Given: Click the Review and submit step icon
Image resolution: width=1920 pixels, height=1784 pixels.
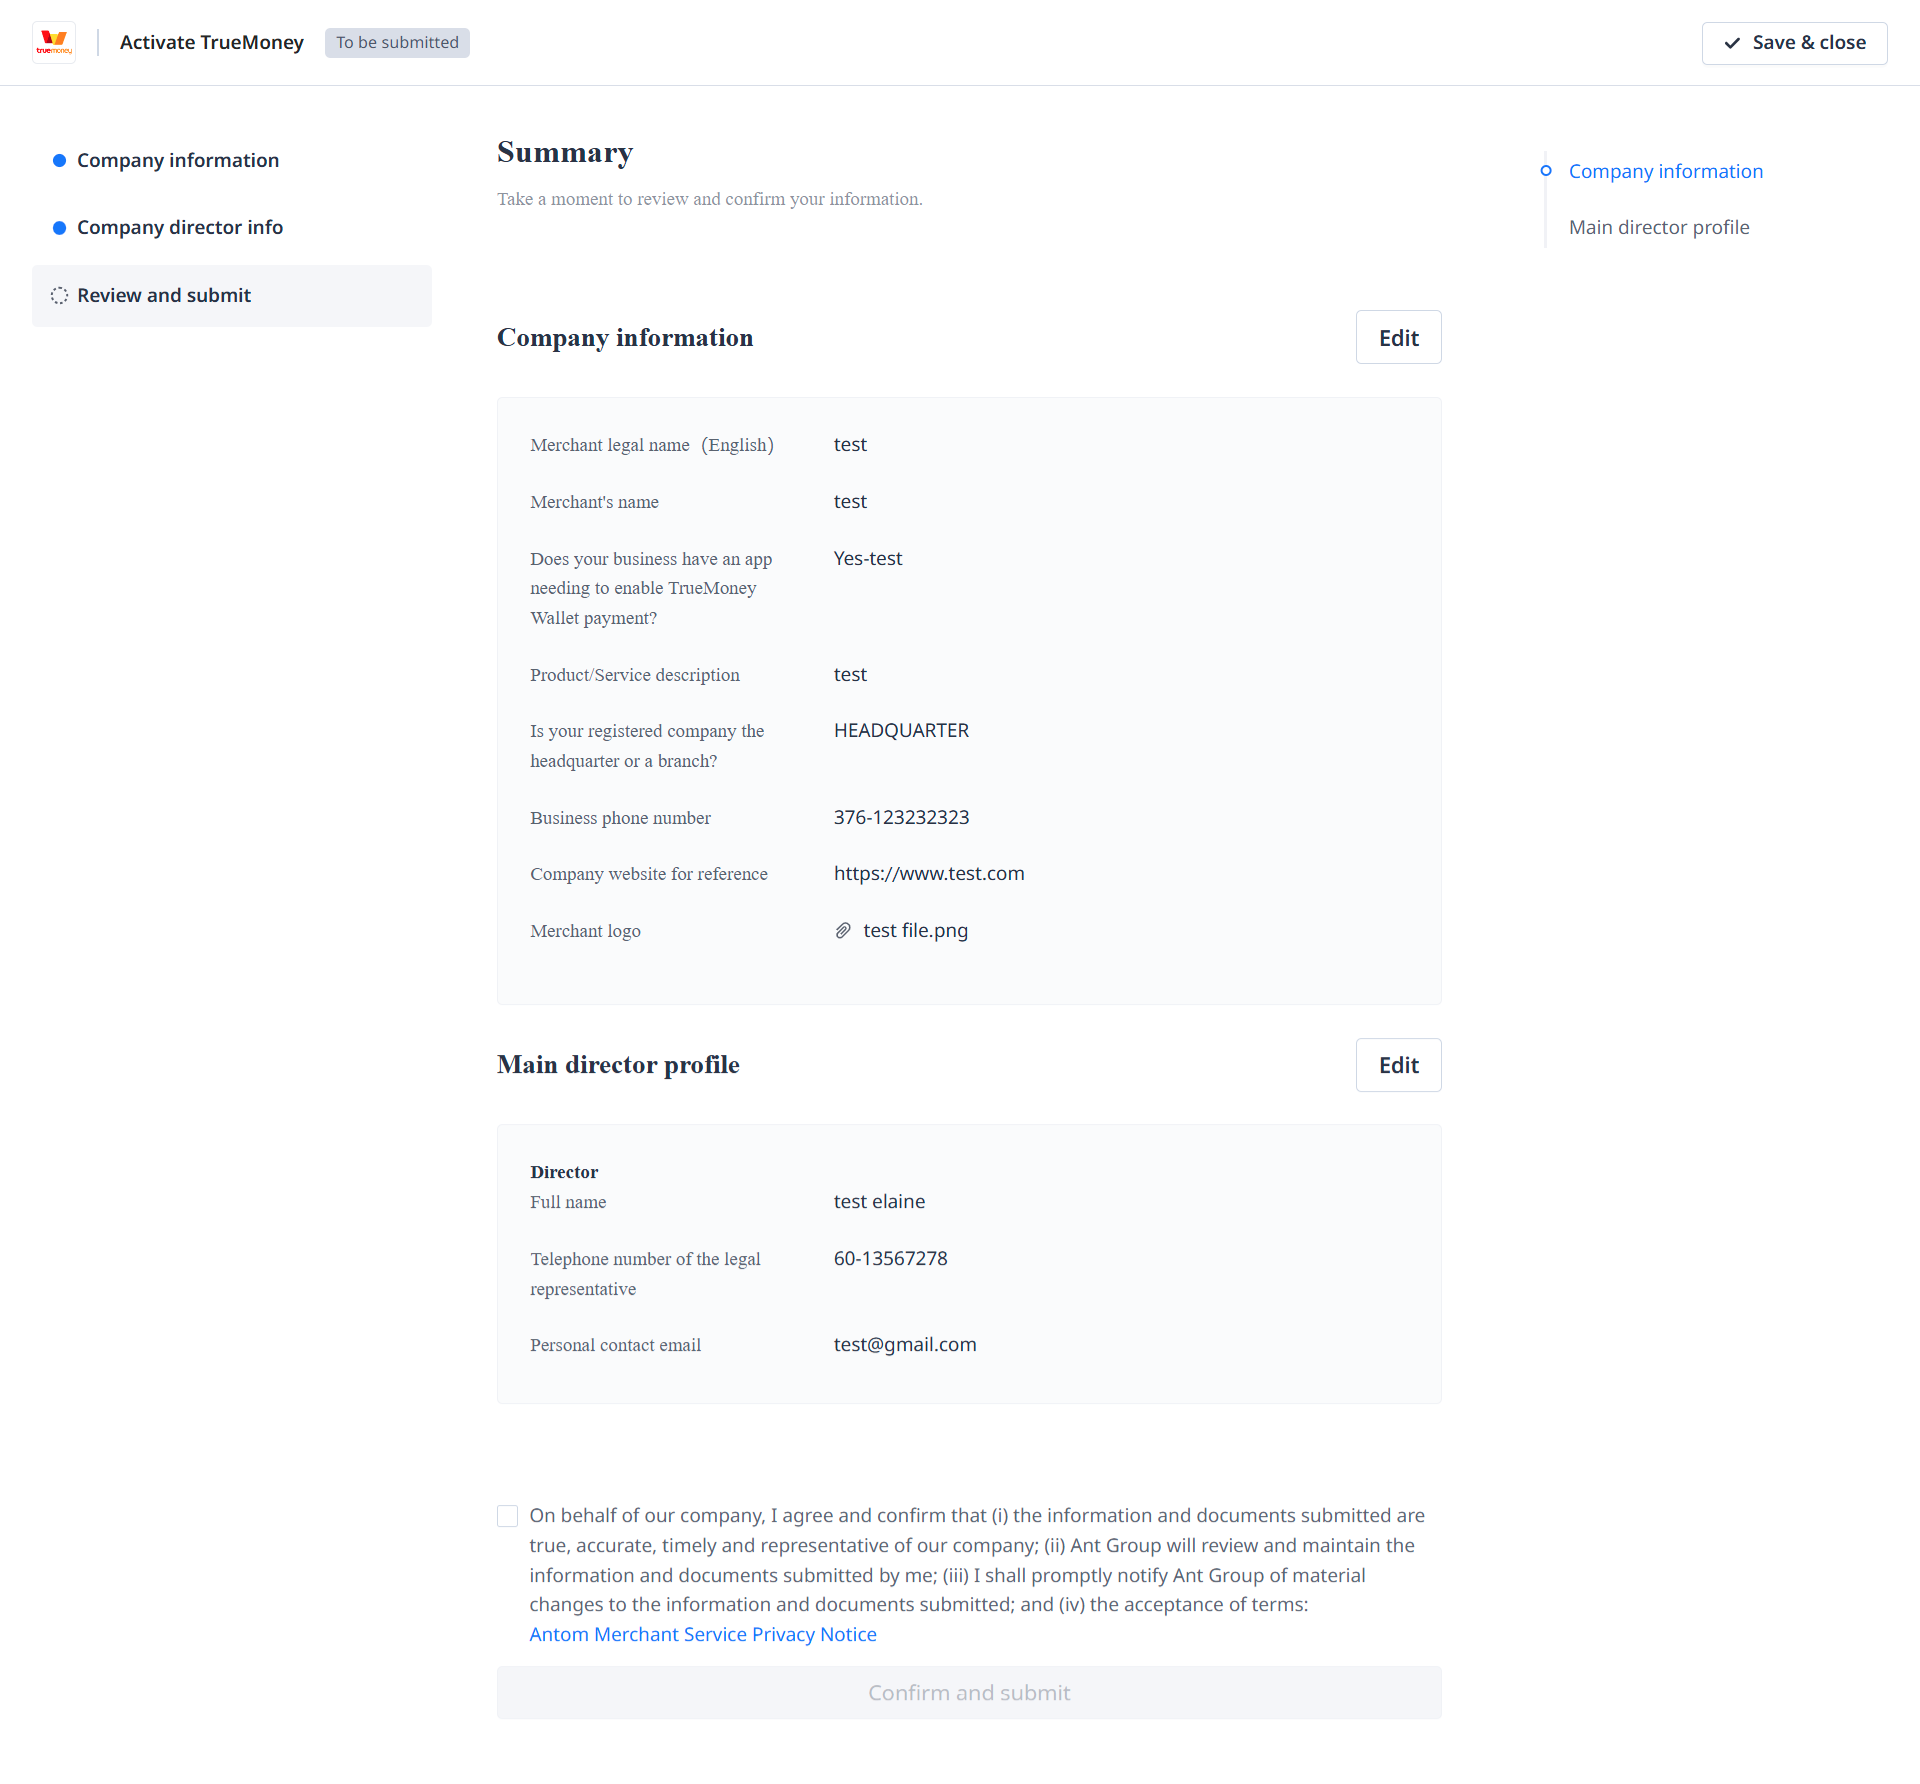Looking at the screenshot, I should [60, 296].
